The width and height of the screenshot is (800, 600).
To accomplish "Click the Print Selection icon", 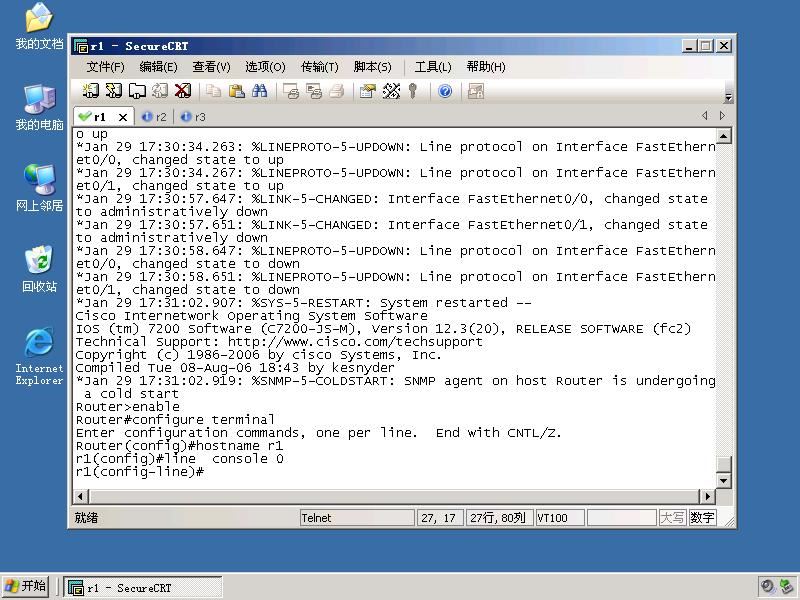I will click(314, 91).
